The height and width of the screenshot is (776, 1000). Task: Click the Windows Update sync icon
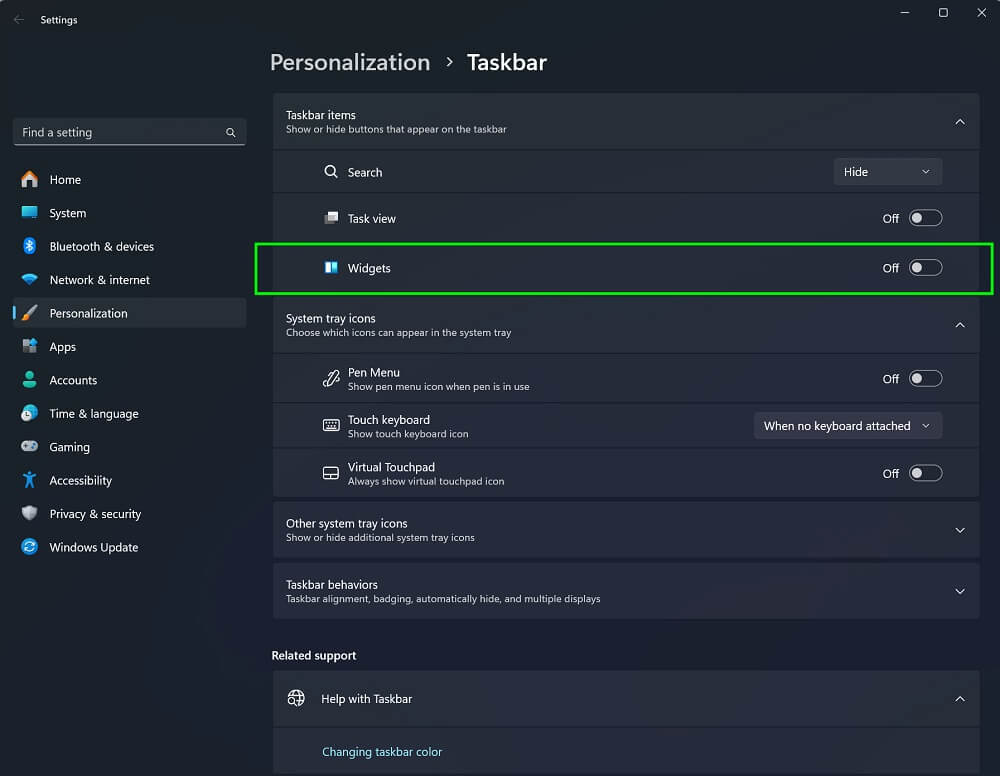[29, 546]
